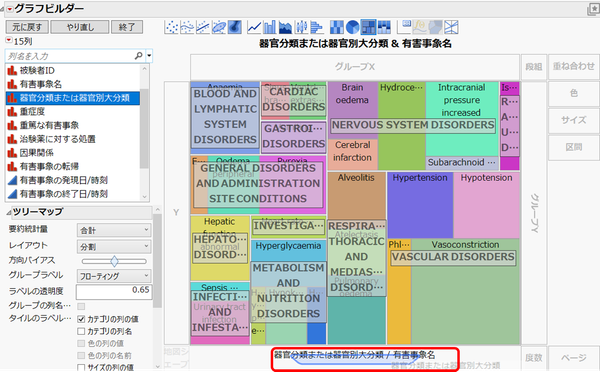Image resolution: width=600 pixels, height=372 pixels.
Task: Select the Bar chart element icon
Action: coord(270,27)
